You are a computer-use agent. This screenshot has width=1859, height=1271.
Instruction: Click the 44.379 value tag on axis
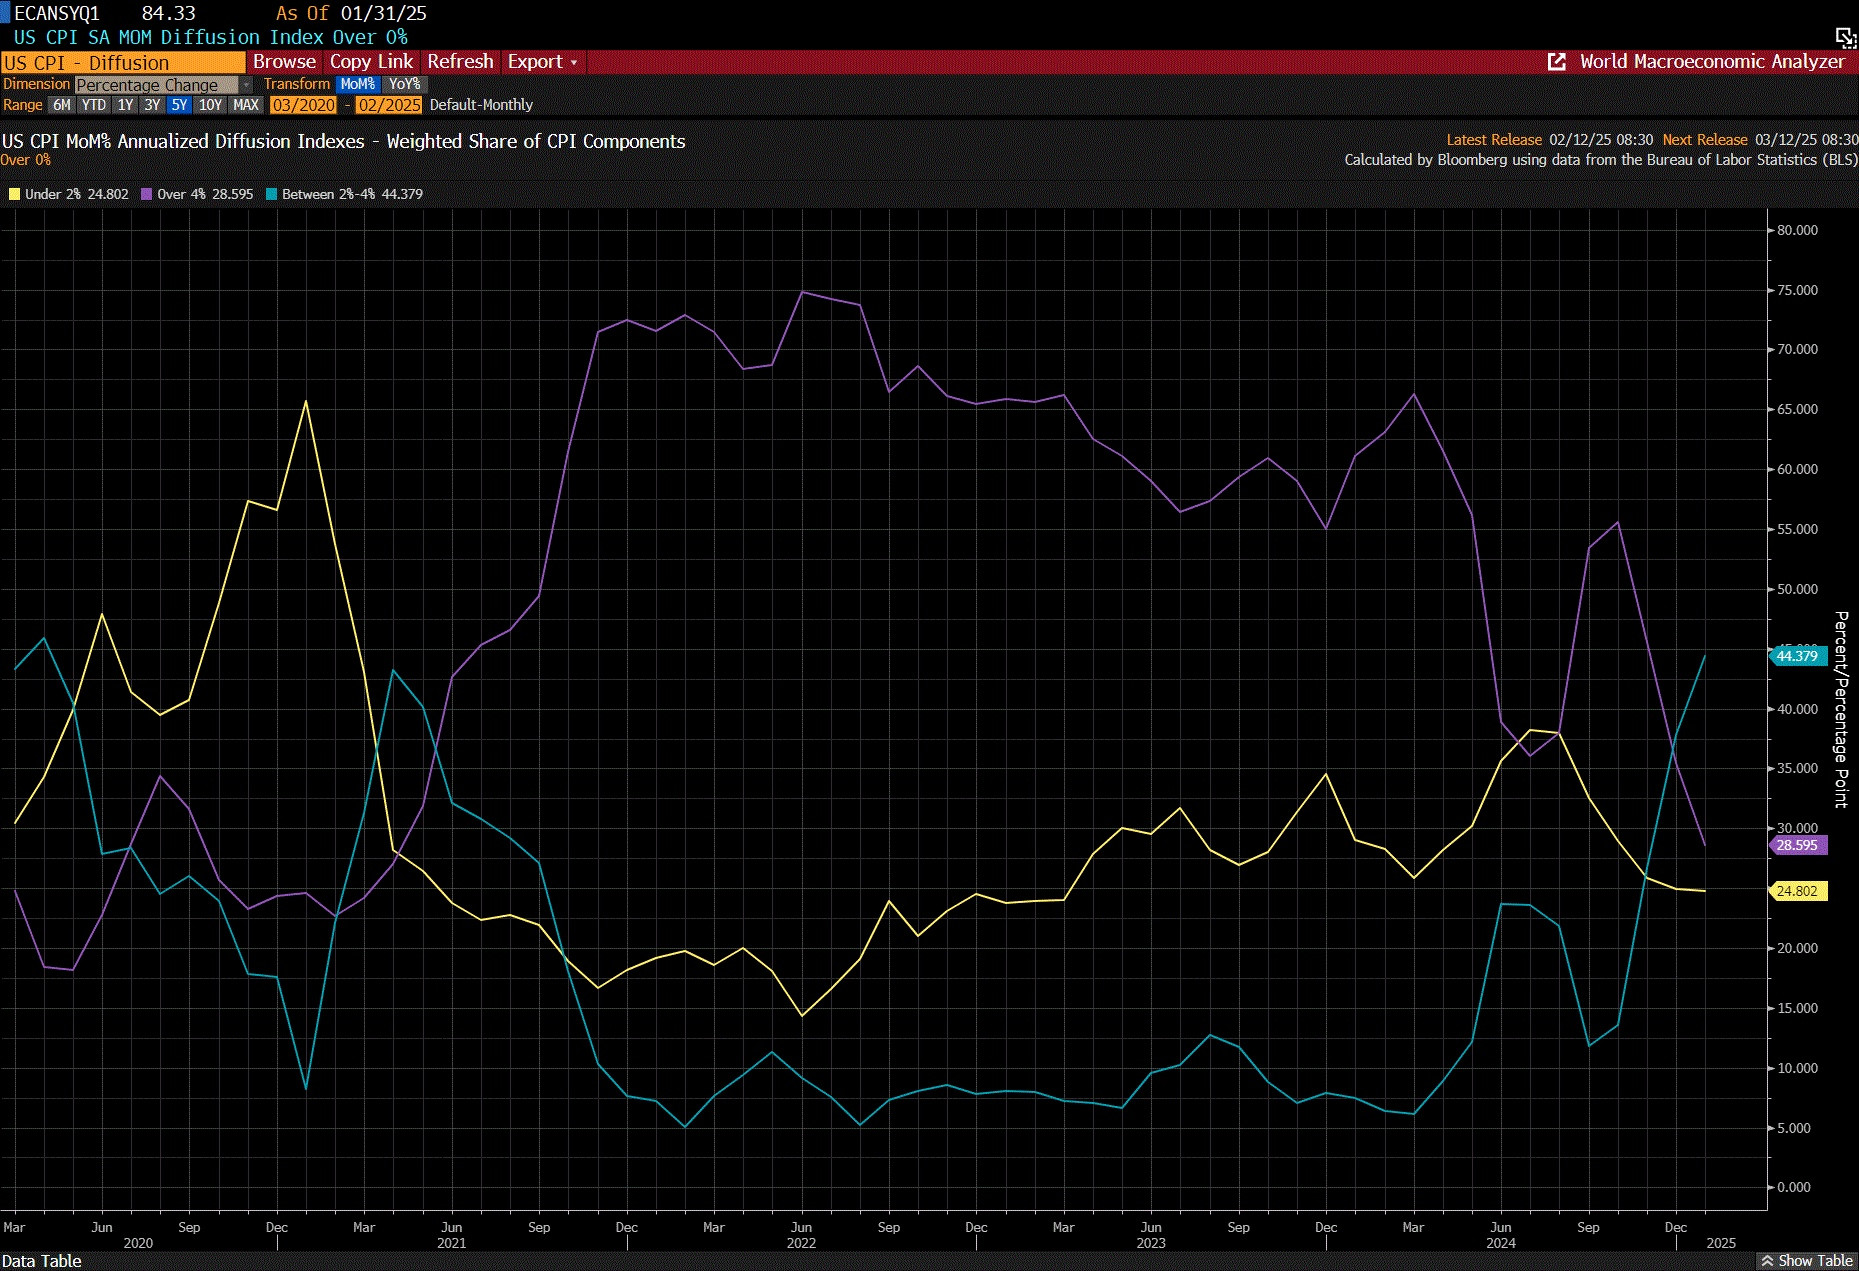click(1797, 656)
